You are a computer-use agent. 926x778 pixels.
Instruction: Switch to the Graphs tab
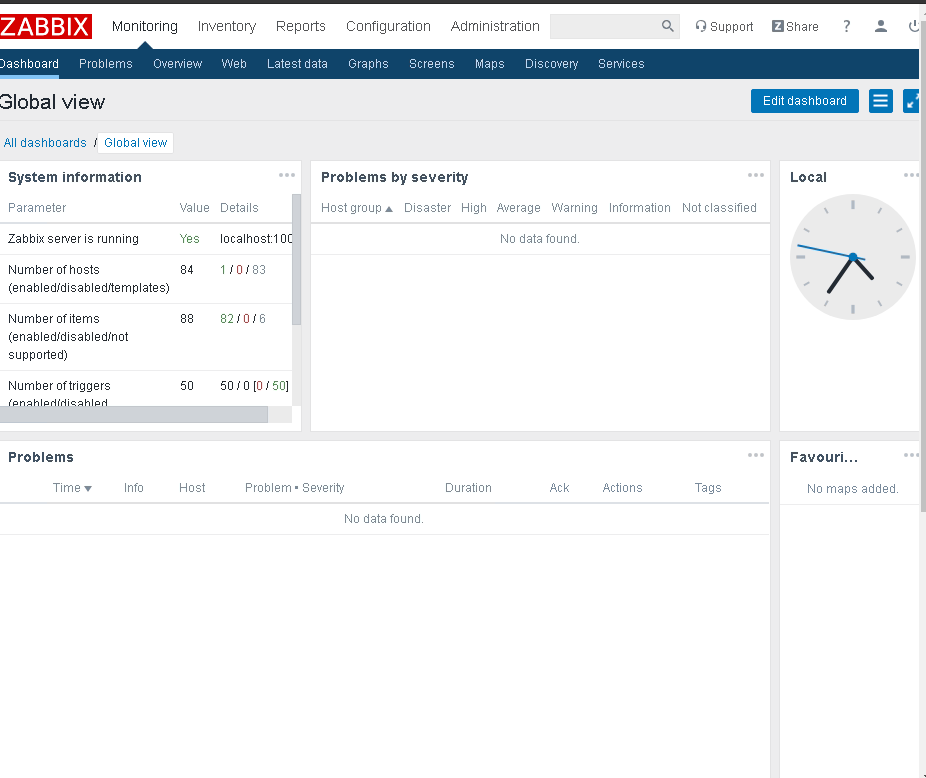point(368,64)
